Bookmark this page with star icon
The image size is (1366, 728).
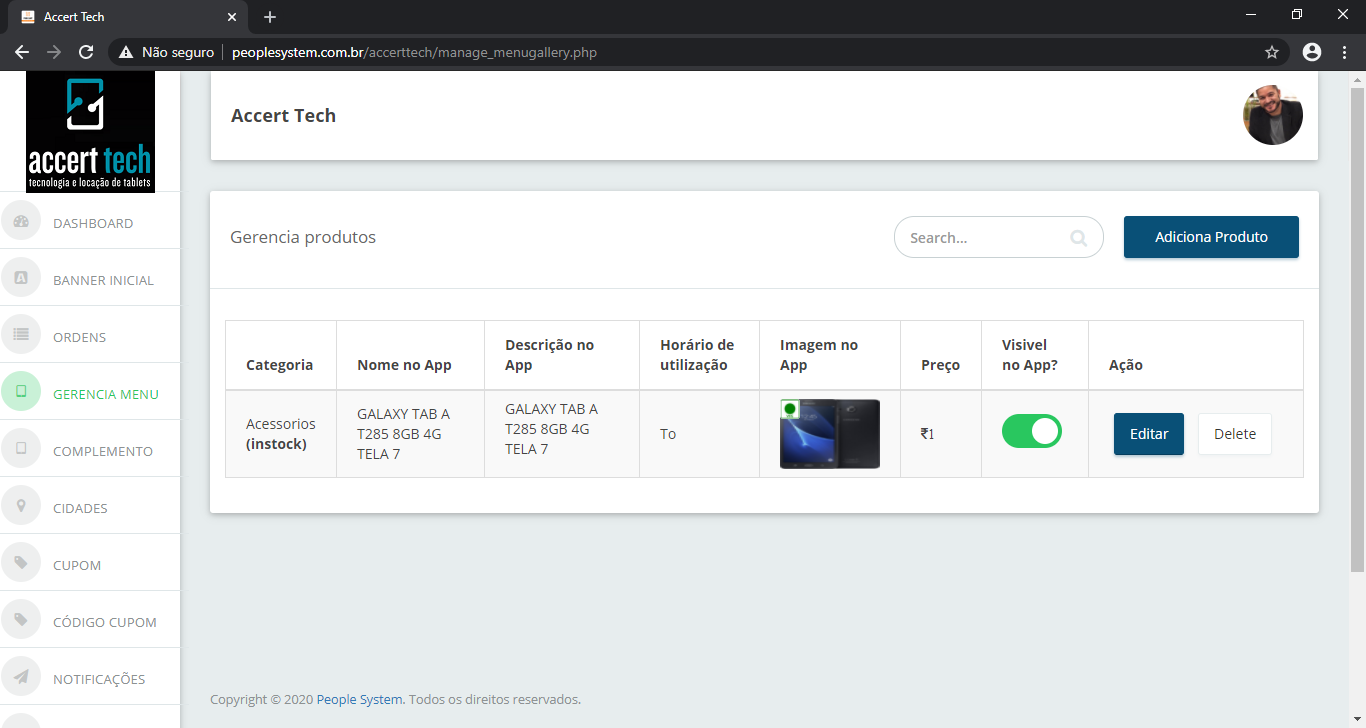pyautogui.click(x=1272, y=52)
